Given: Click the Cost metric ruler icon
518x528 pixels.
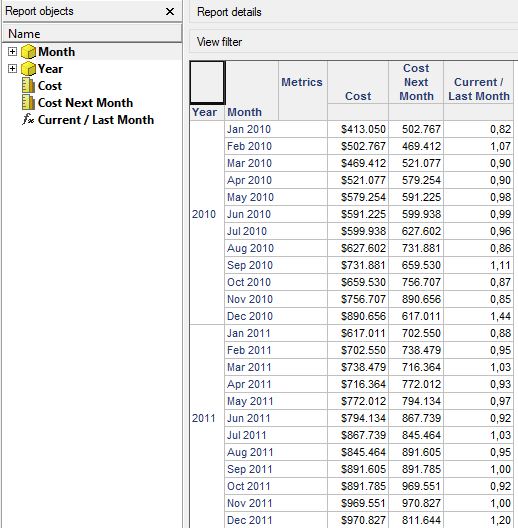Looking at the screenshot, I should pyautogui.click(x=28, y=86).
